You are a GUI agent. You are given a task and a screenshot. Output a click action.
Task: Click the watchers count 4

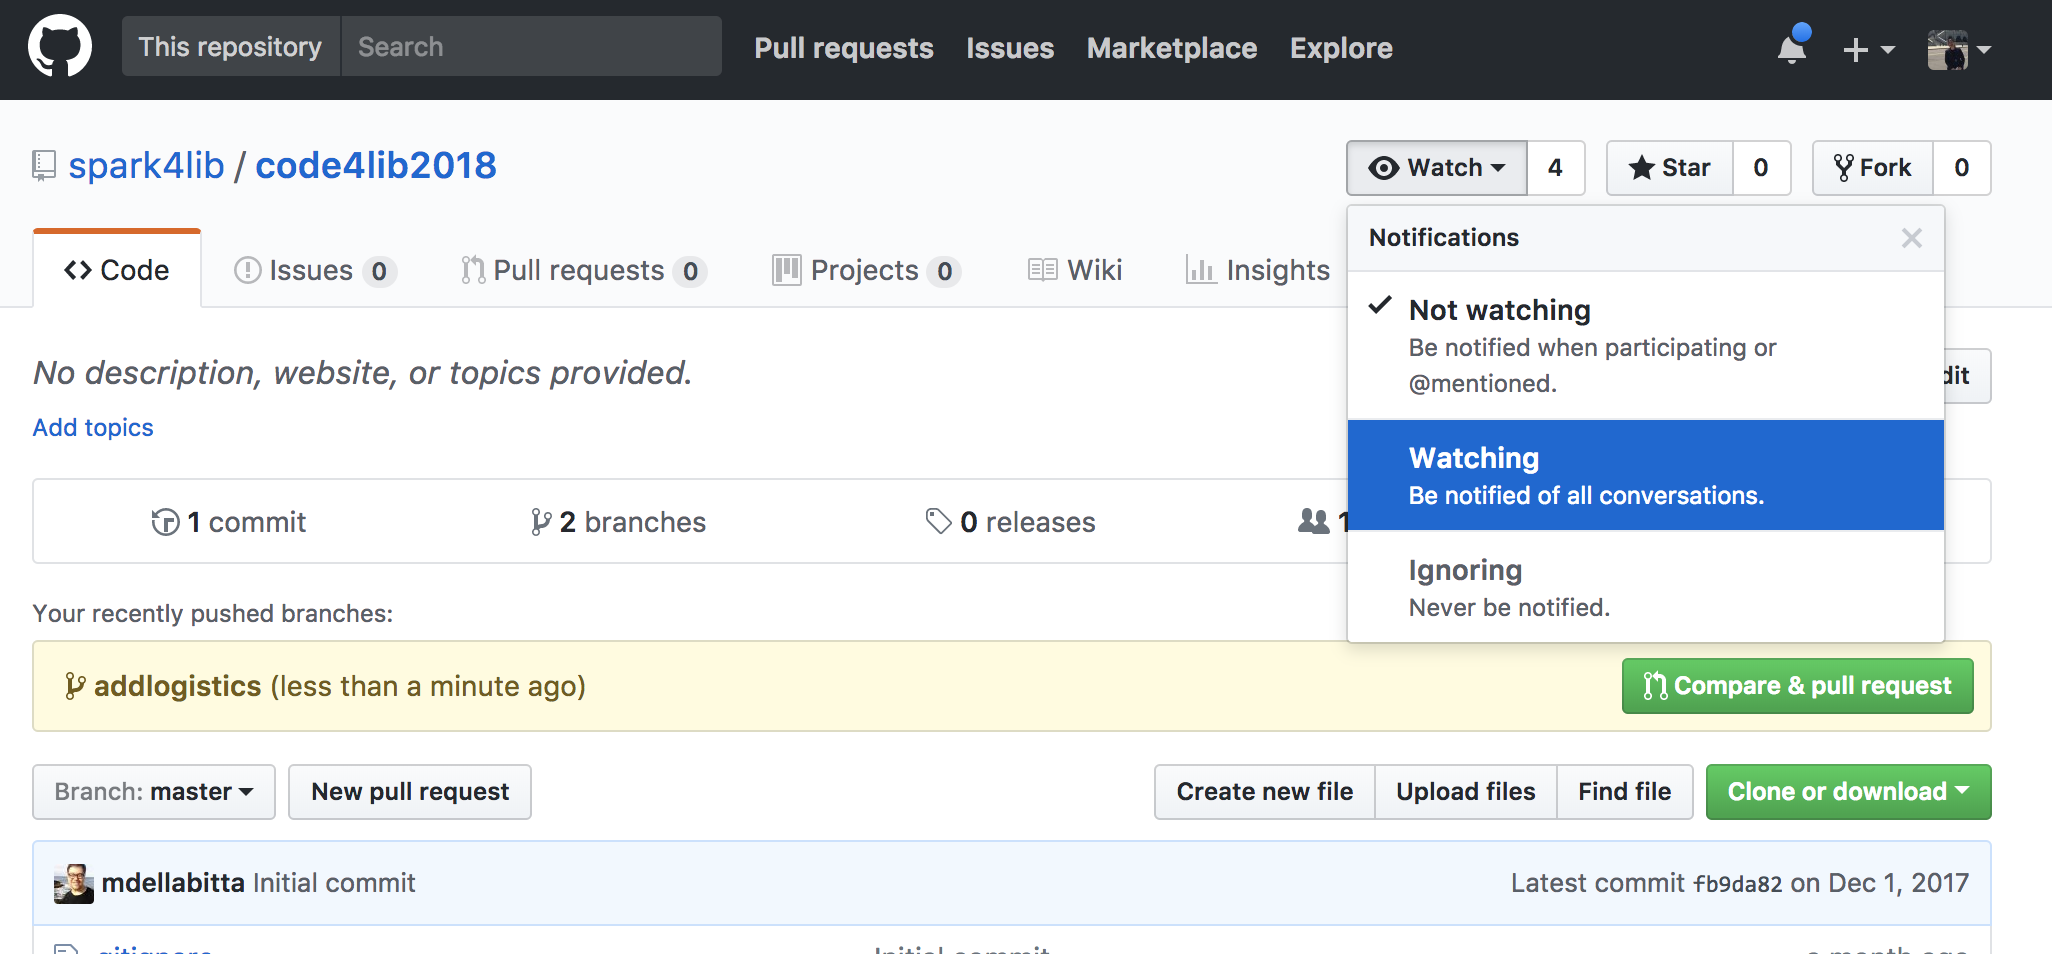(1555, 168)
